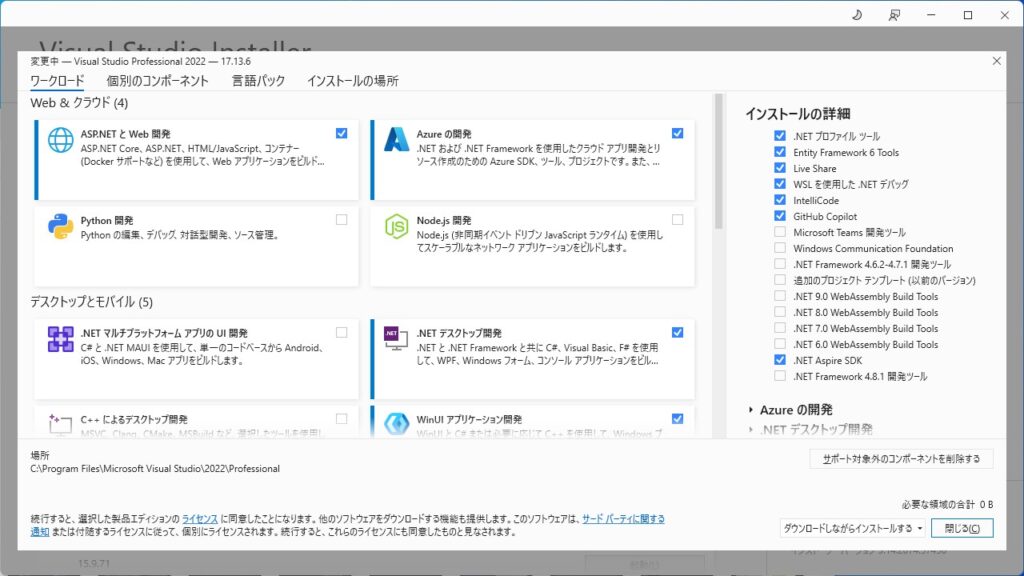
Task: Check .NET Framework 4.8.1 開発ツール
Action: click(780, 376)
